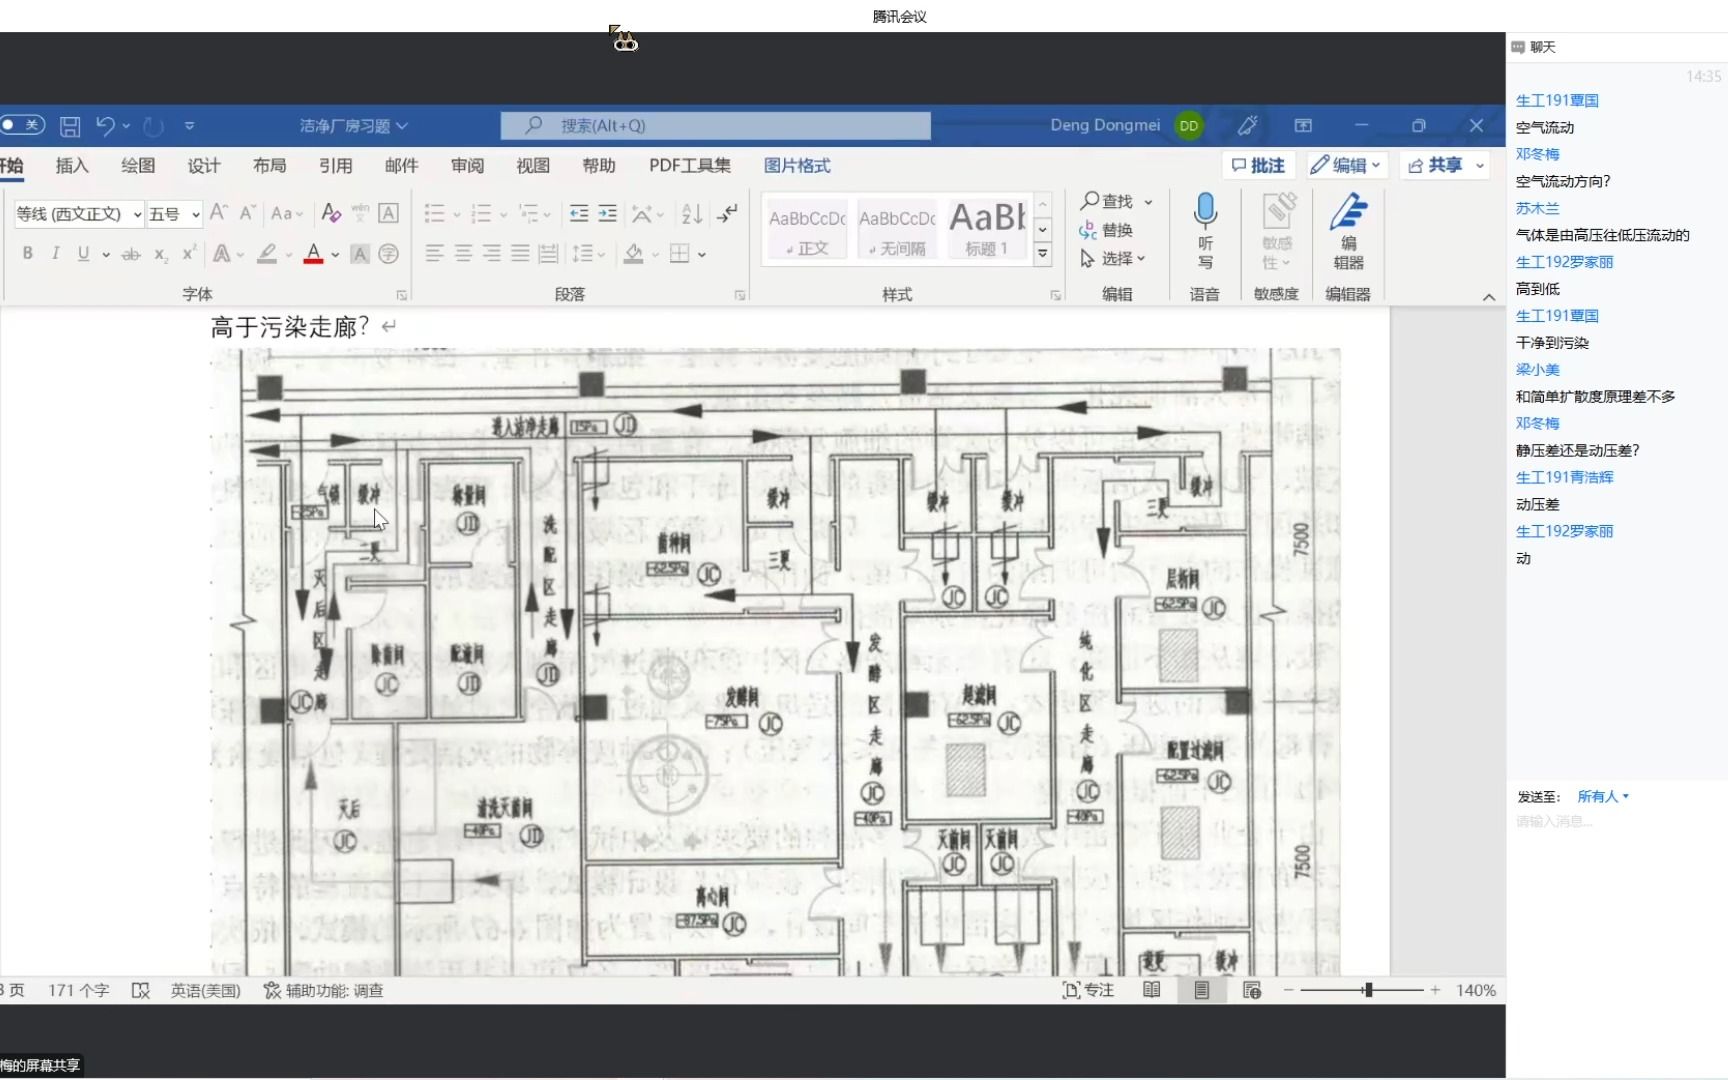Undo the last action
The image size is (1728, 1080).
[105, 126]
